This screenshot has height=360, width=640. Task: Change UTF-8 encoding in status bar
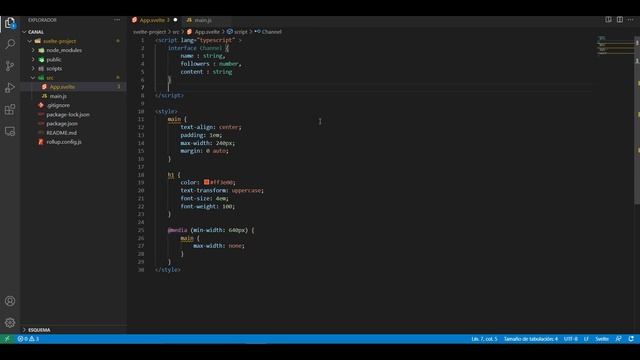click(x=571, y=339)
